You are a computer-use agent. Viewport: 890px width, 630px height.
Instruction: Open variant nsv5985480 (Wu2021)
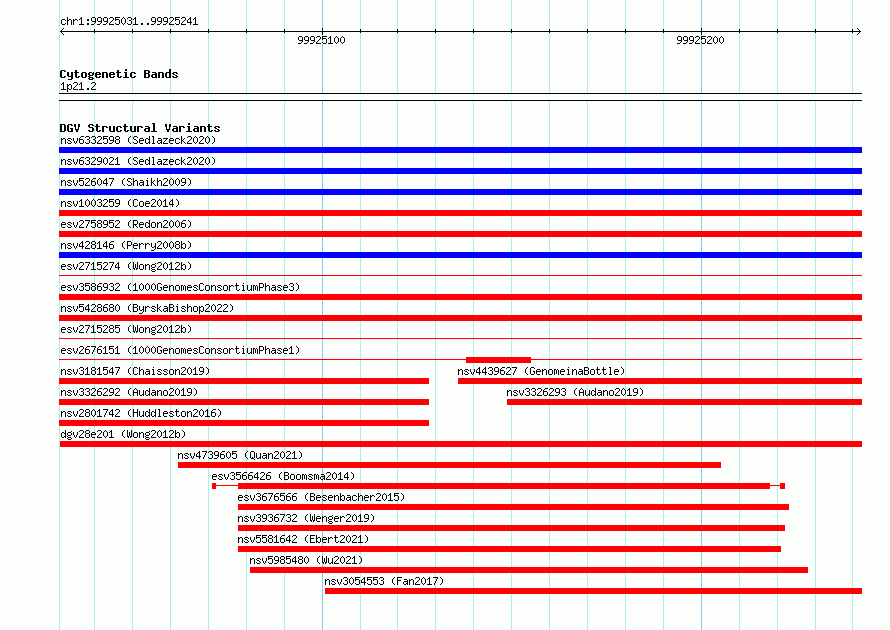point(306,560)
